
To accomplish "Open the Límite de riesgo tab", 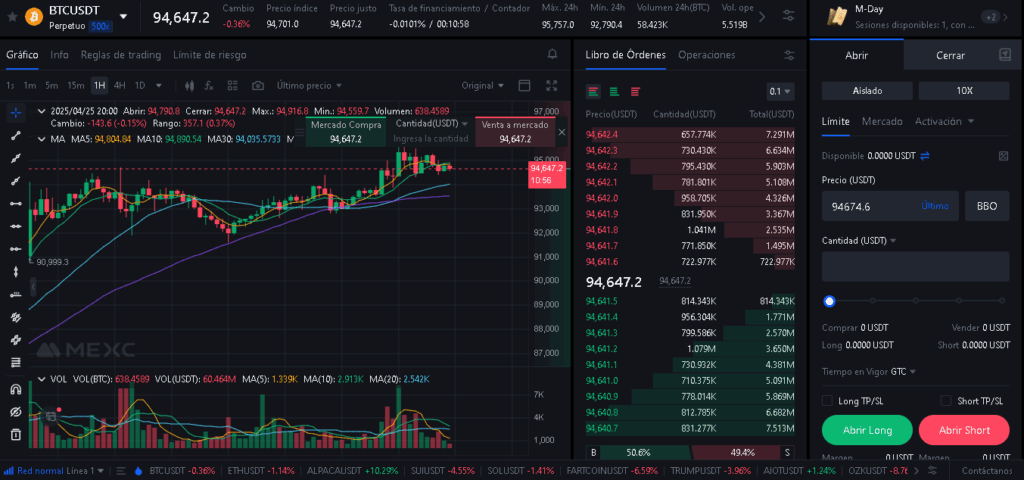I will pos(210,55).
